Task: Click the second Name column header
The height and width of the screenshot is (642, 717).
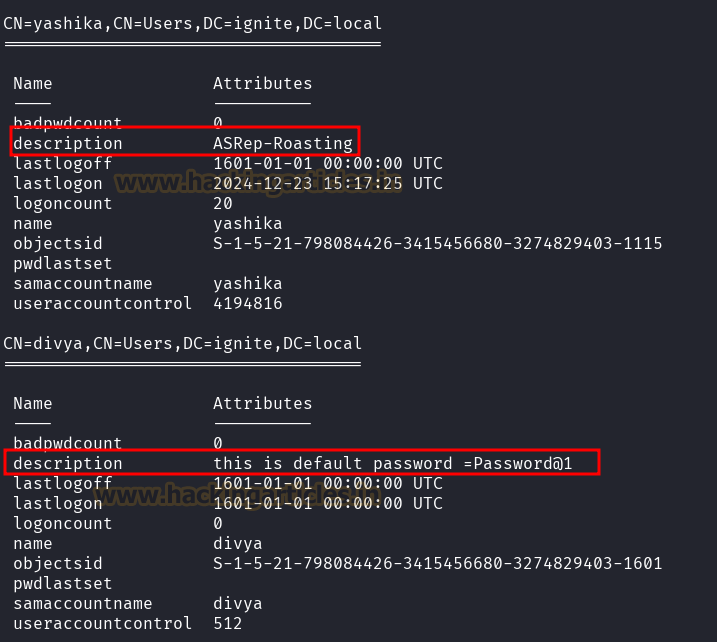Action: [32, 404]
